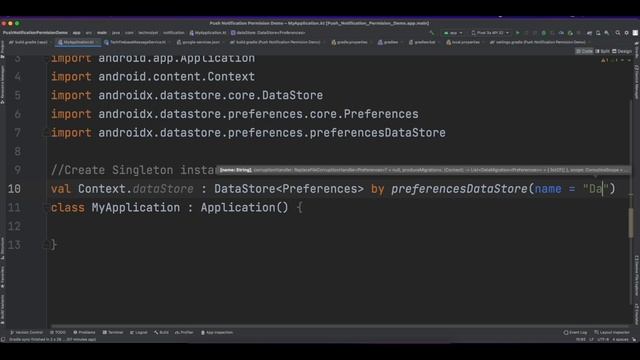The width and height of the screenshot is (640, 360).
Task: Click the horizontal editor scrollbar
Action: pos(339,326)
